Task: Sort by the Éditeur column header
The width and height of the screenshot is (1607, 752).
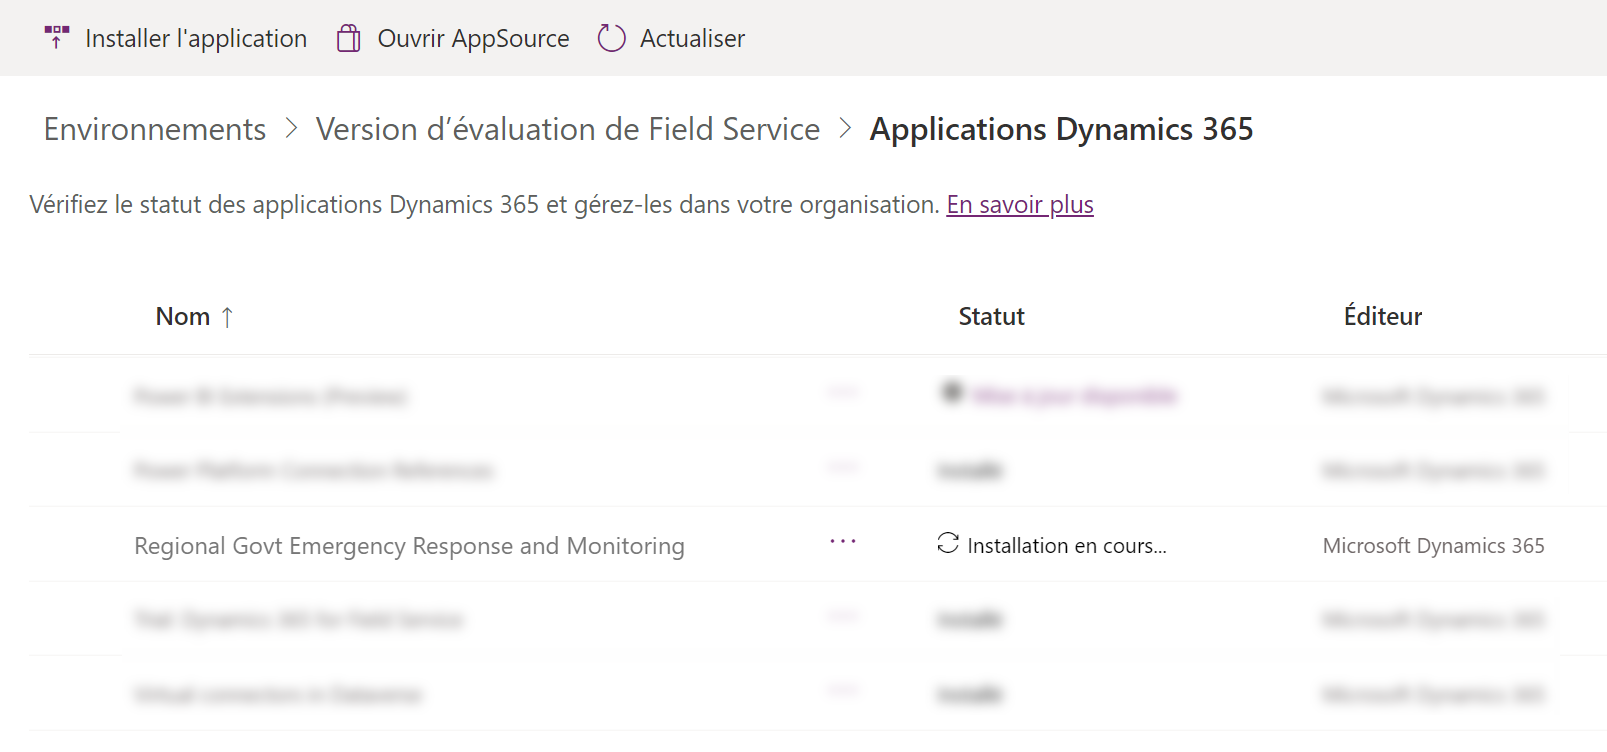Action: click(x=1382, y=316)
